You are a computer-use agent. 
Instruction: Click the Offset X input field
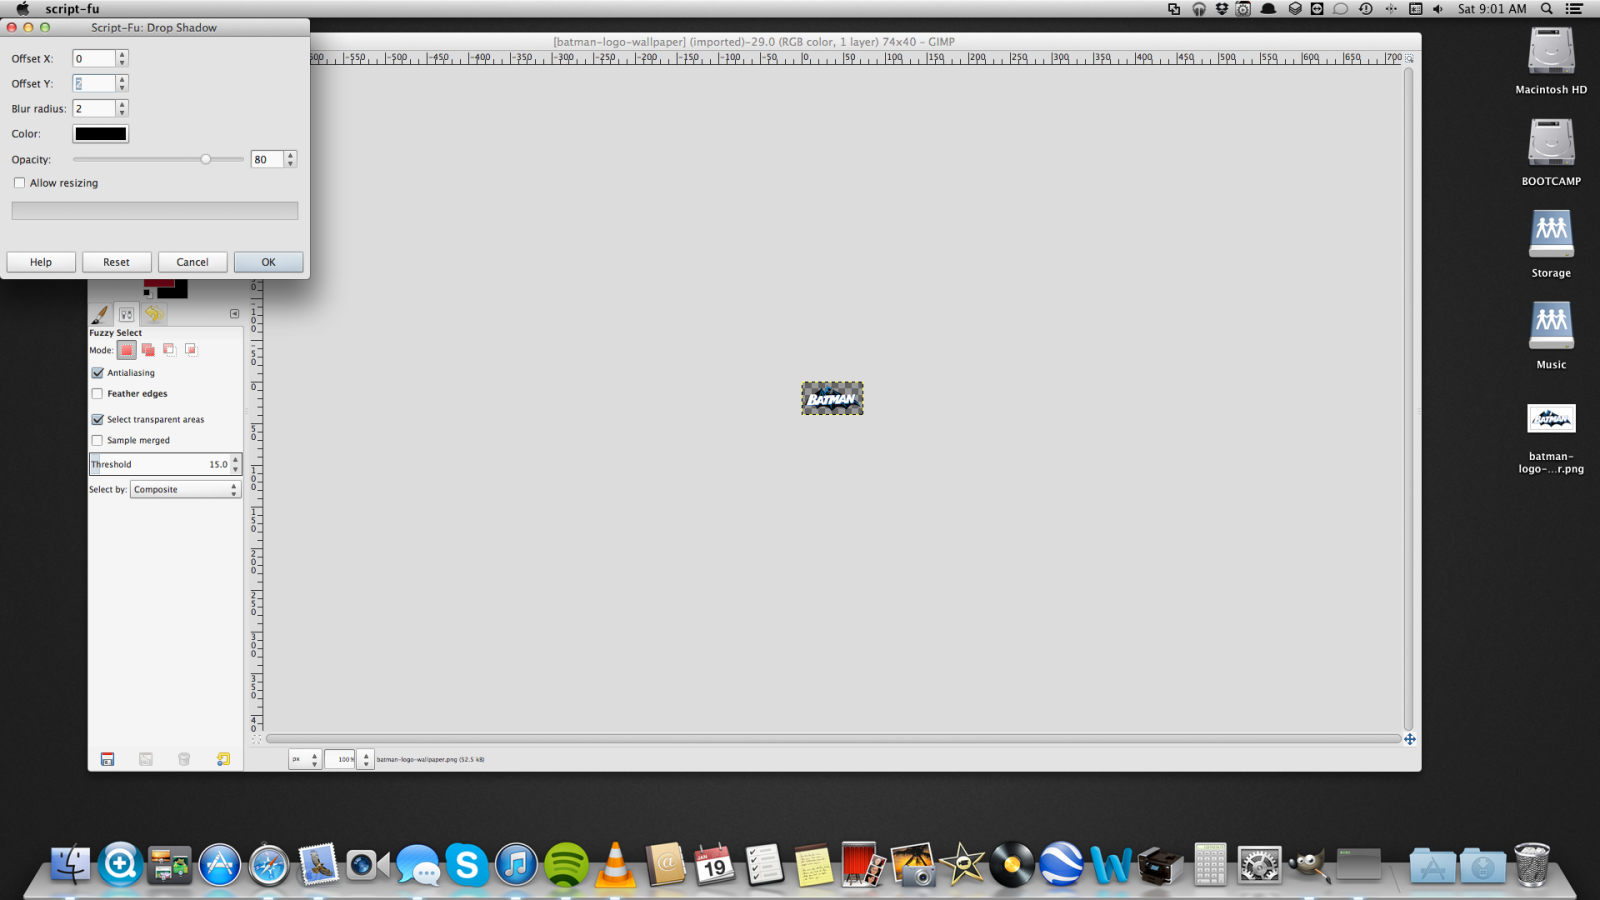[x=95, y=59]
